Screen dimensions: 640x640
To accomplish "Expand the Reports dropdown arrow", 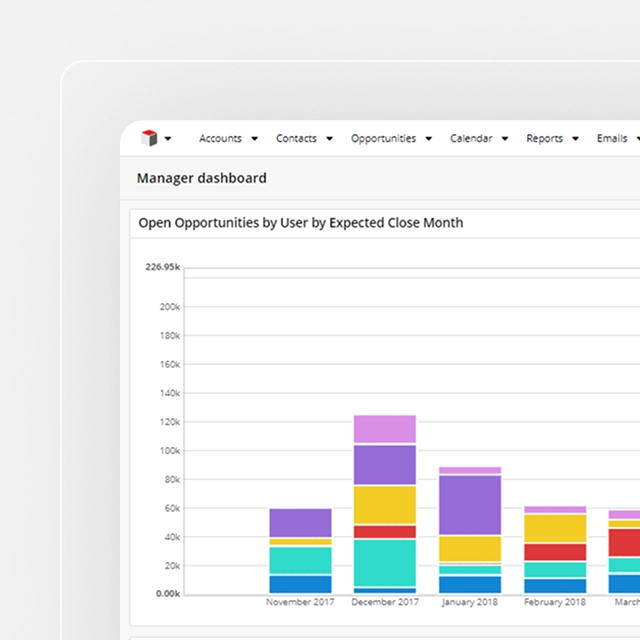I will 576,139.
